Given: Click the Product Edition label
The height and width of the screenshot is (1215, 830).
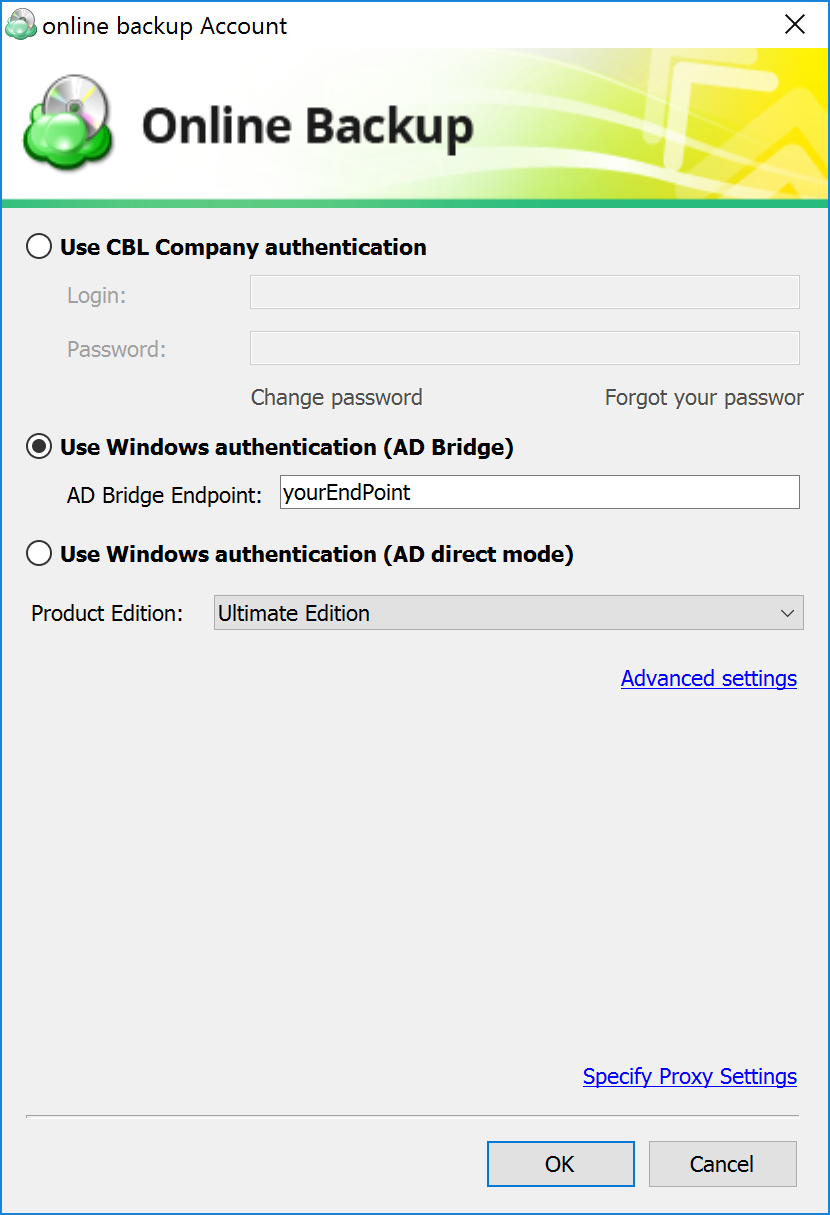Looking at the screenshot, I should click(107, 613).
